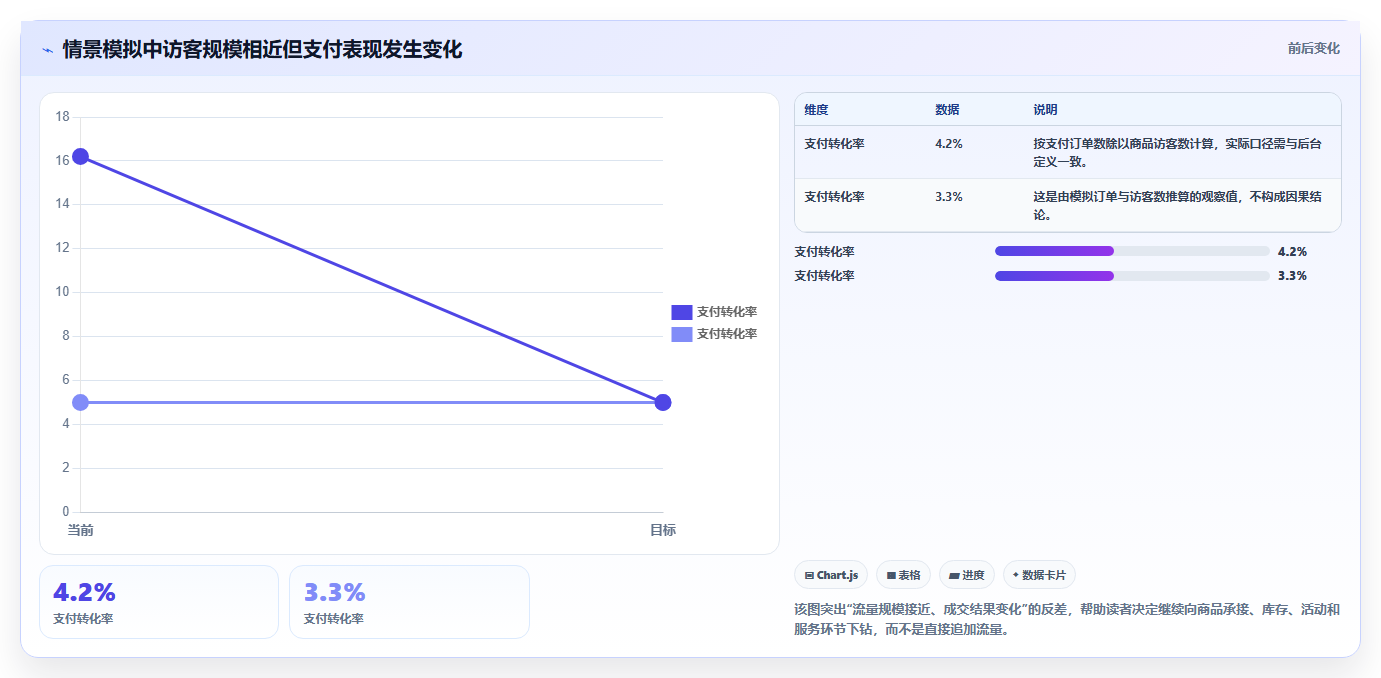Select the 3.3% cell in the table

949,197
